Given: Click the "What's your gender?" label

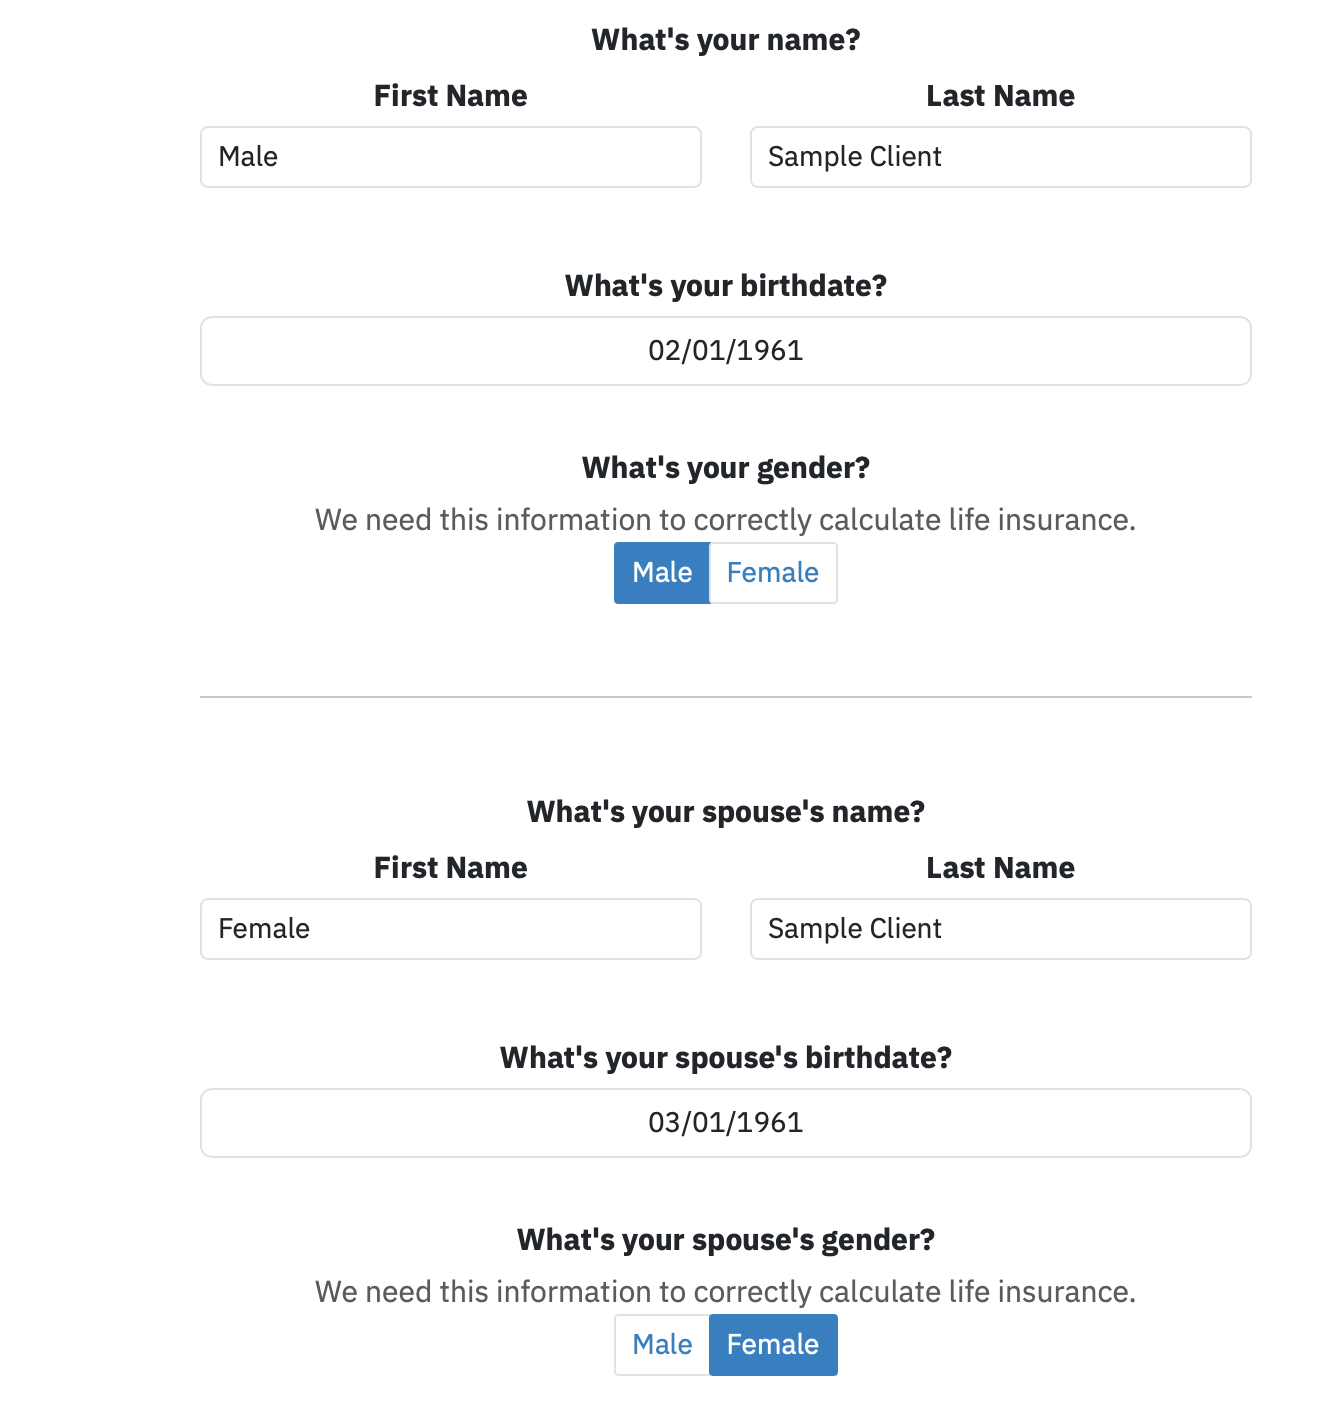Looking at the screenshot, I should [x=726, y=468].
